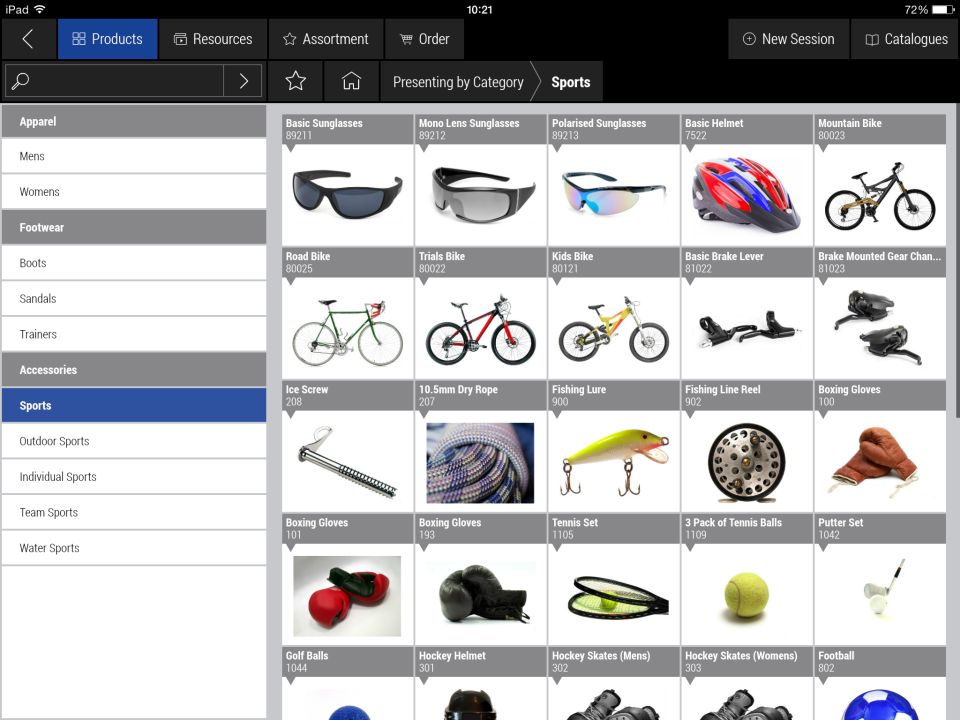This screenshot has width=960, height=720.
Task: Click the right-side scrollbar
Action: click(x=954, y=160)
